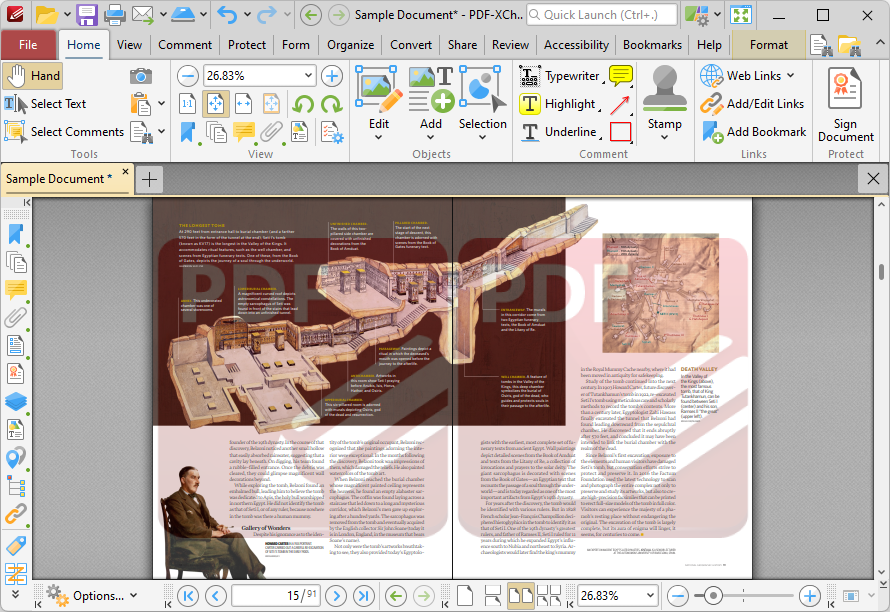Open the Format ribbon tab

[769, 45]
